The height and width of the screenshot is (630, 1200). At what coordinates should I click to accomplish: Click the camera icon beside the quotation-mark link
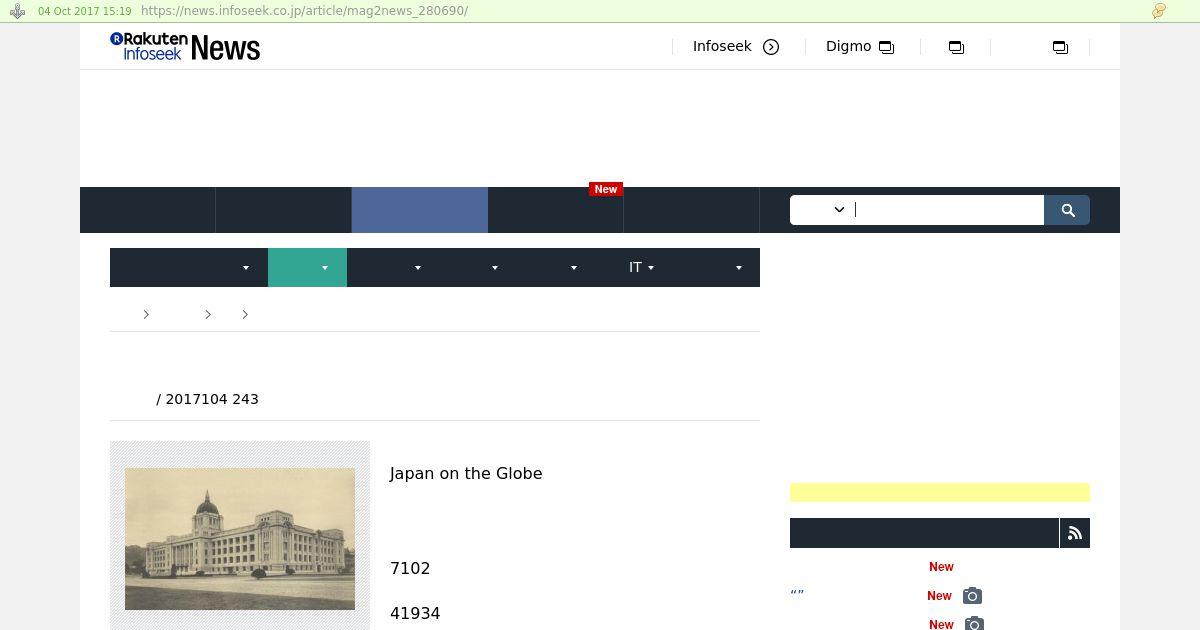click(x=972, y=596)
